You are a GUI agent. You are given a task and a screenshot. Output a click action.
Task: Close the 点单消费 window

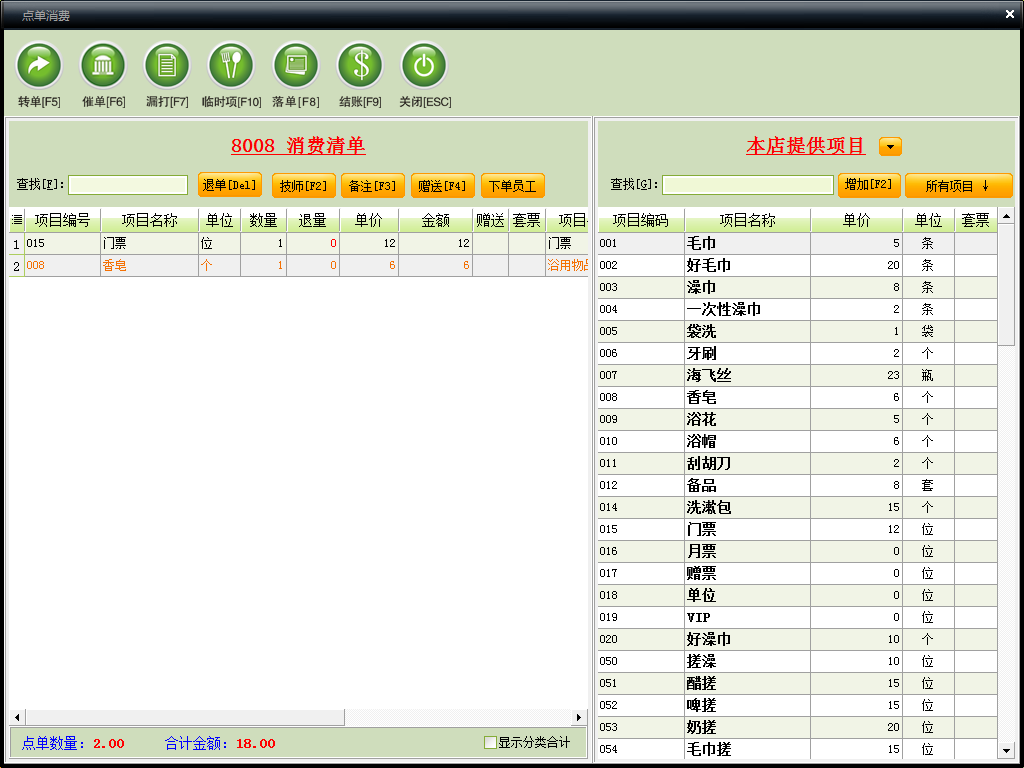tap(1010, 14)
